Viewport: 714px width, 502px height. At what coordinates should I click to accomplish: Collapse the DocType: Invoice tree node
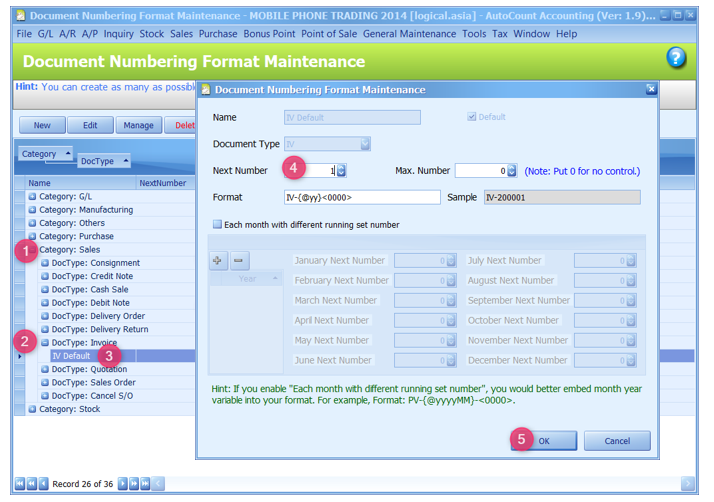pyautogui.click(x=44, y=342)
